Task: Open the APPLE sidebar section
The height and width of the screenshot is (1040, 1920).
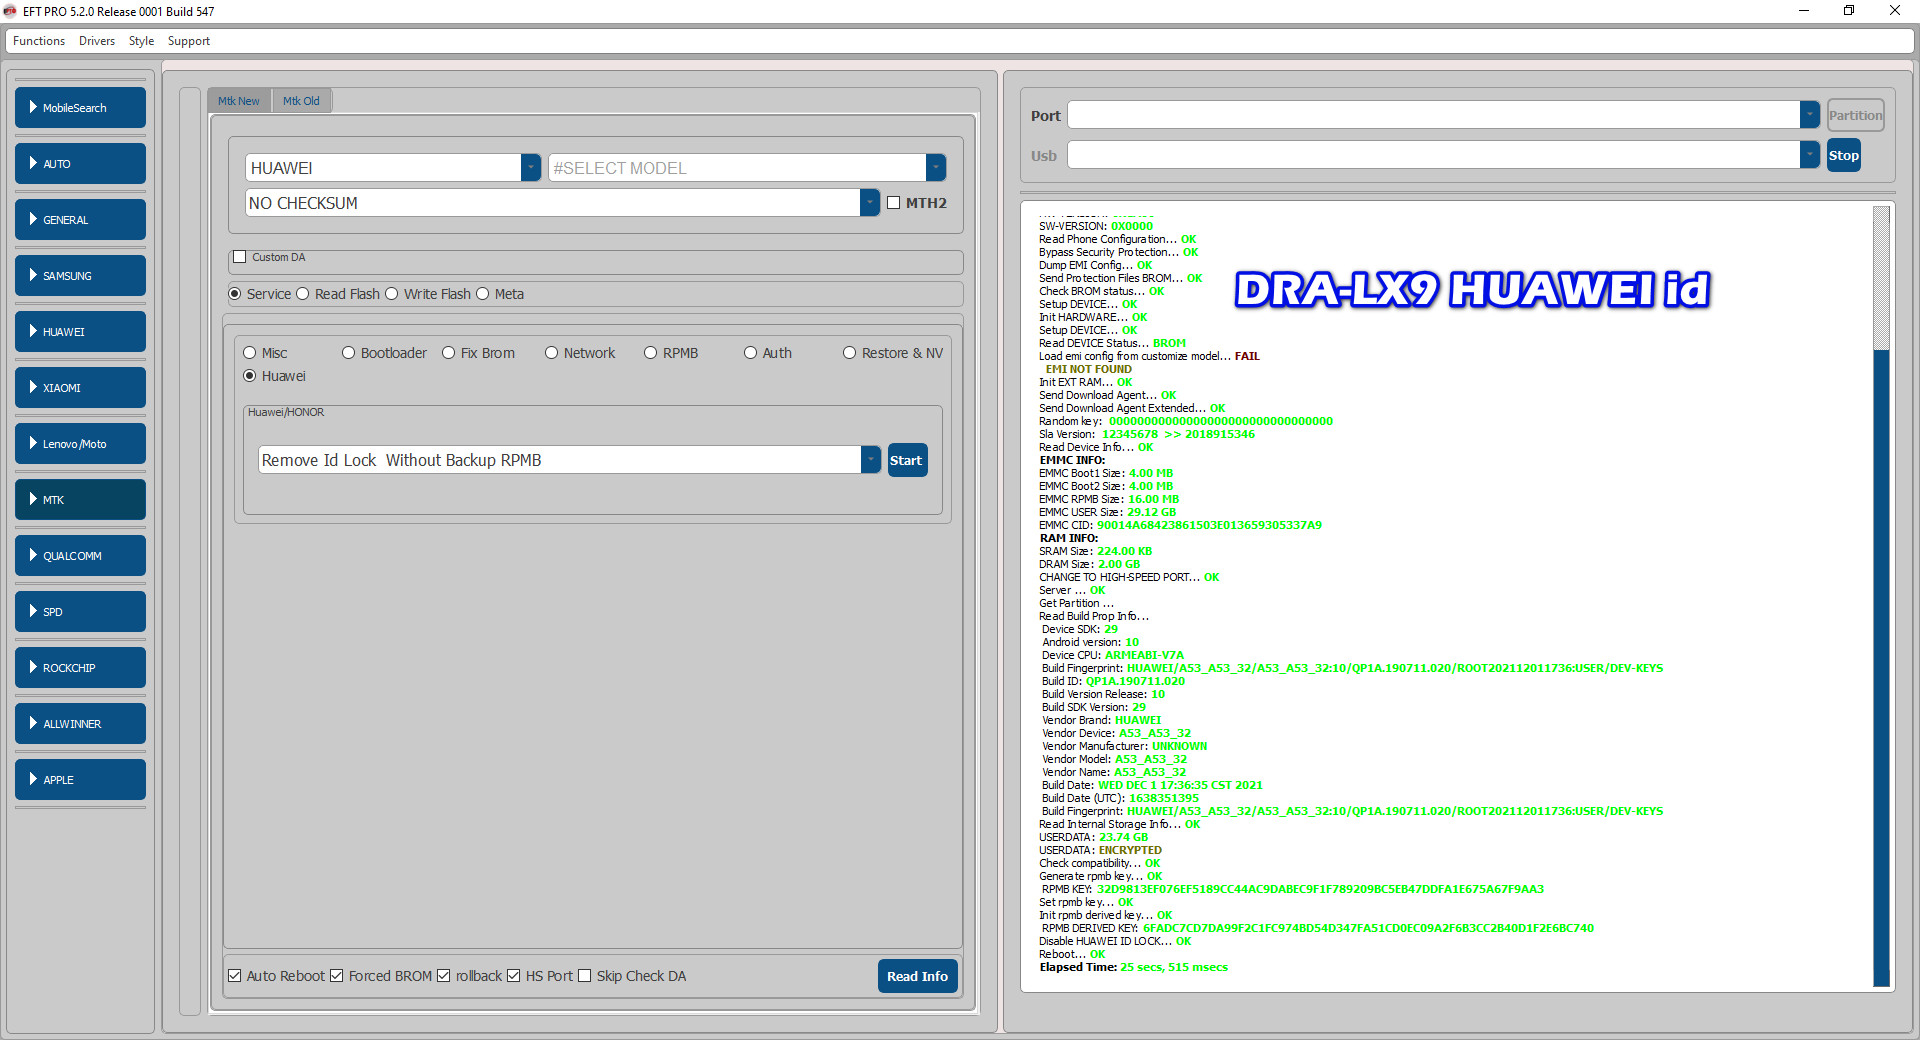Action: coord(80,780)
